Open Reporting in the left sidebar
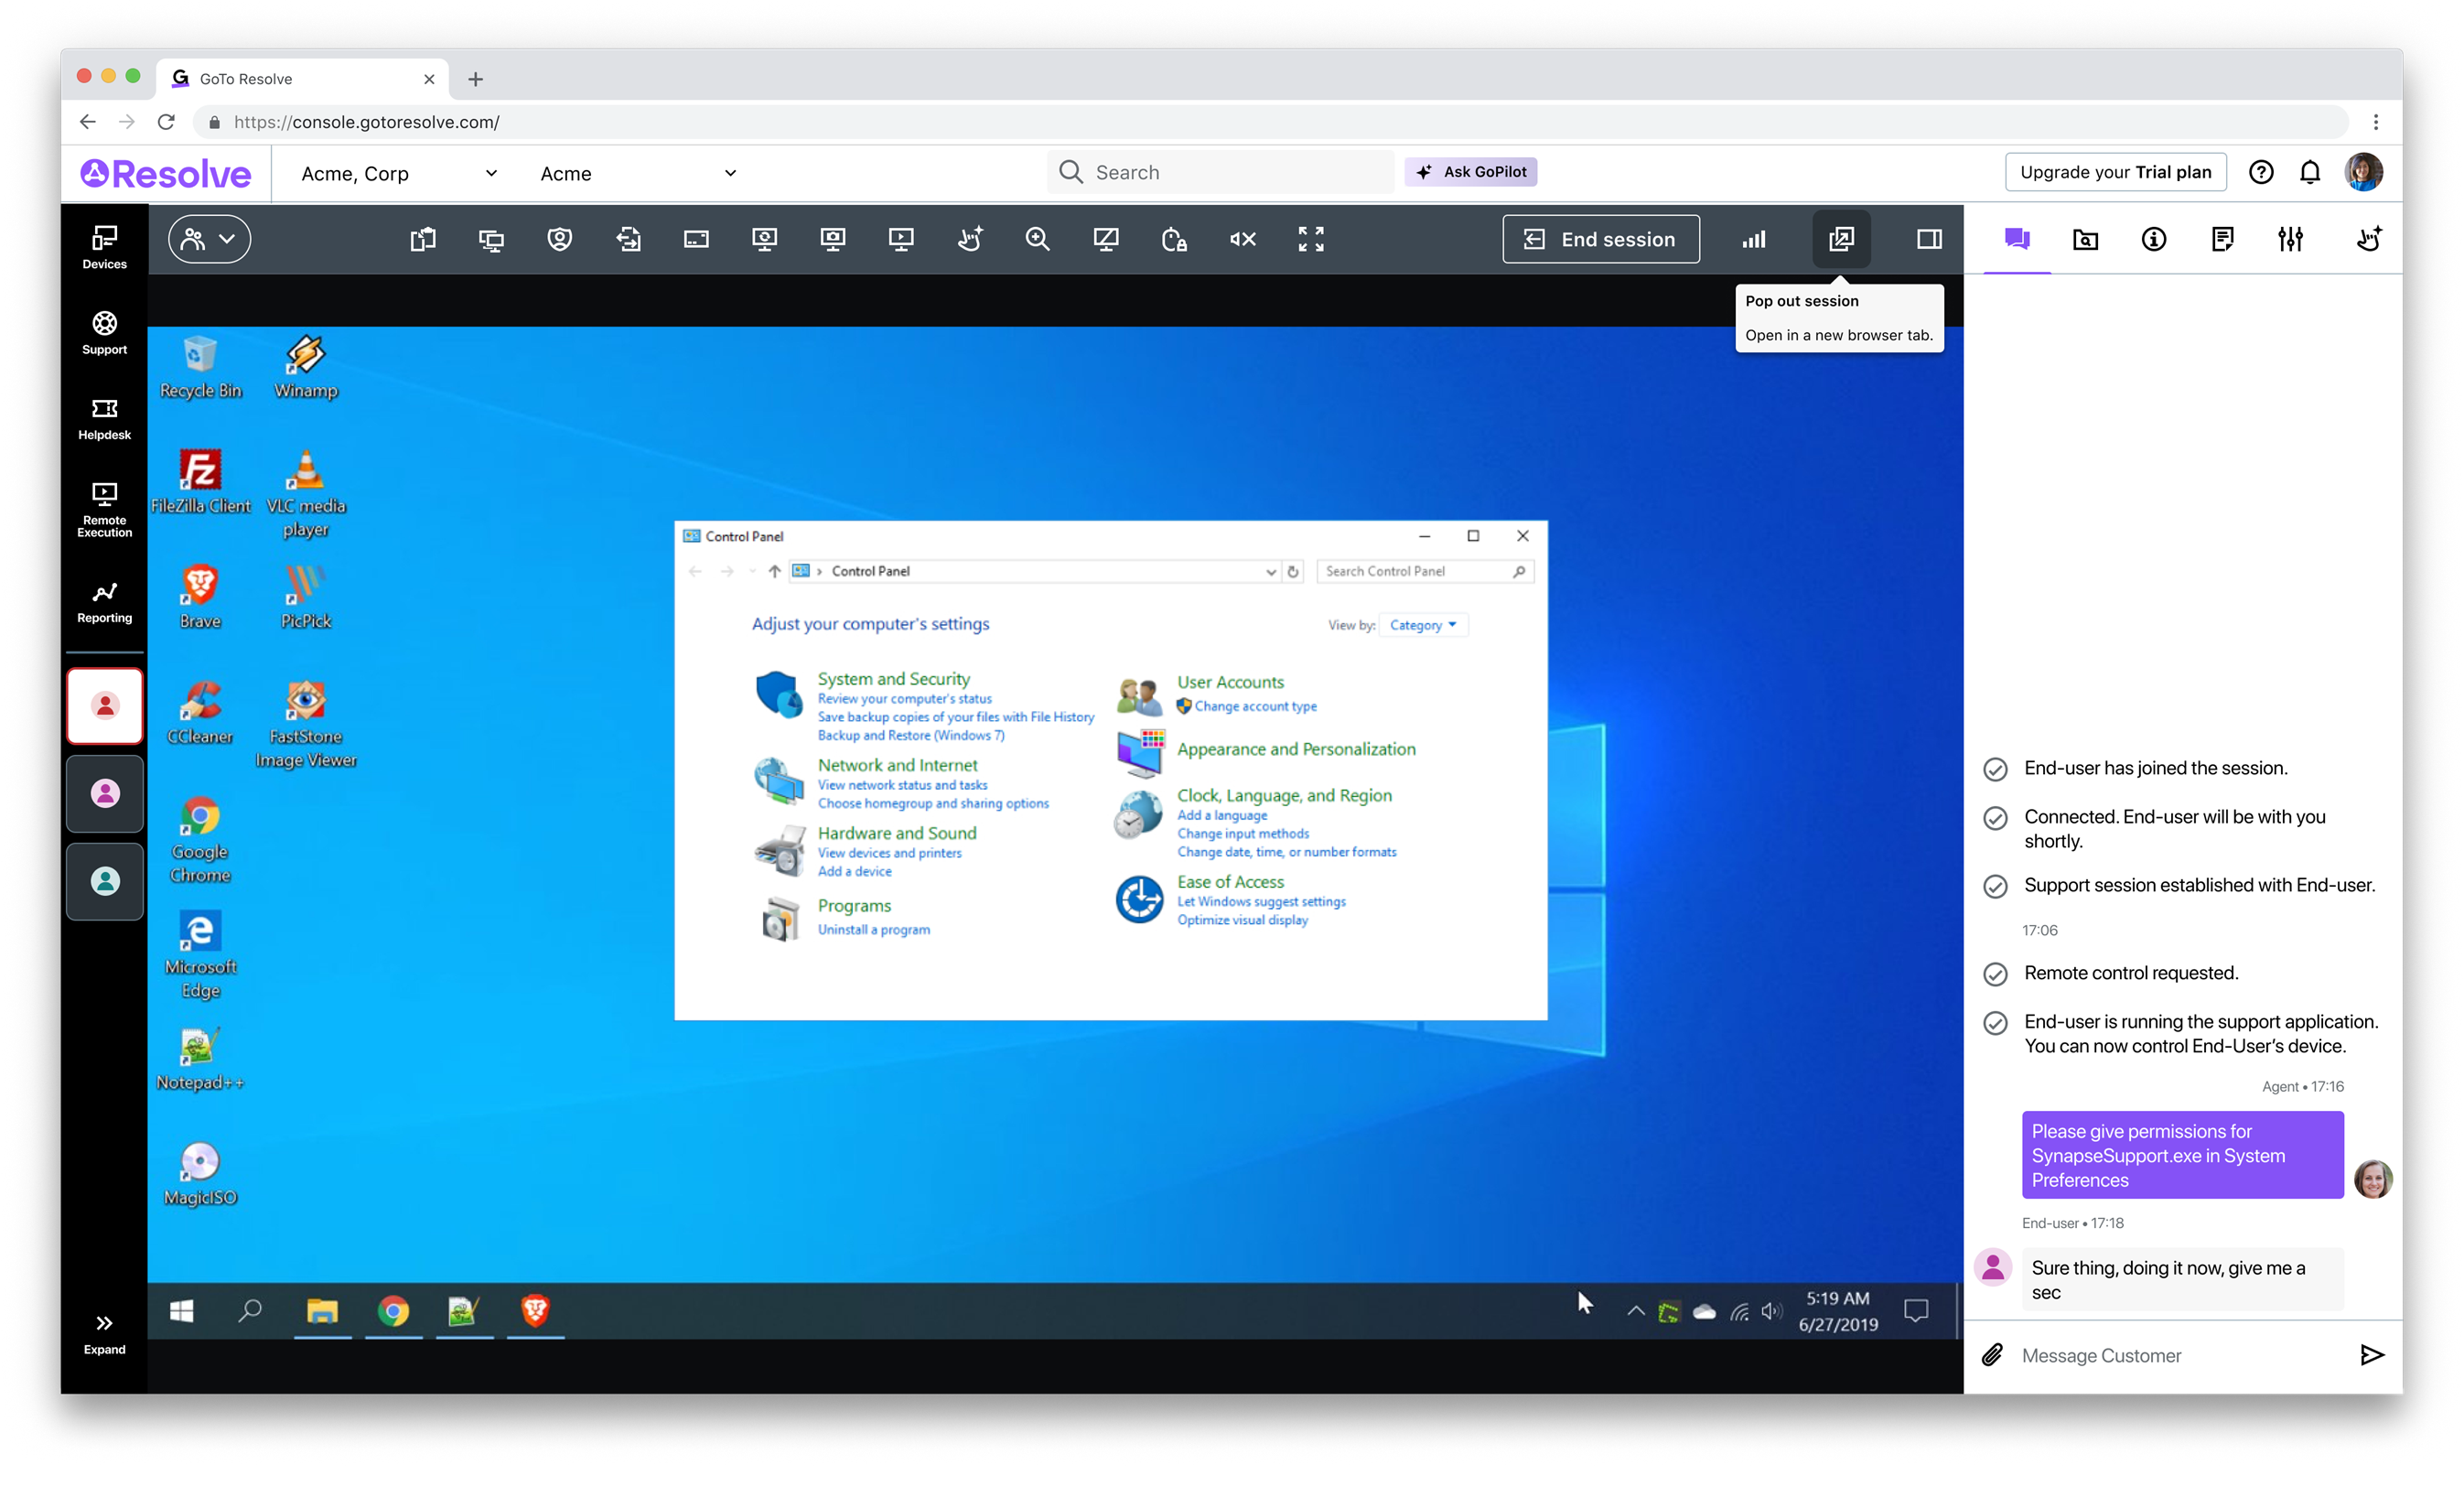Screen dimensions: 2464x1508 tap(104, 602)
